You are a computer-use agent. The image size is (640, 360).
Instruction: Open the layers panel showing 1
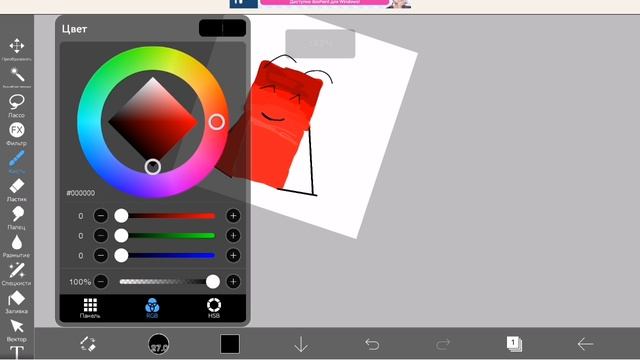pos(514,344)
